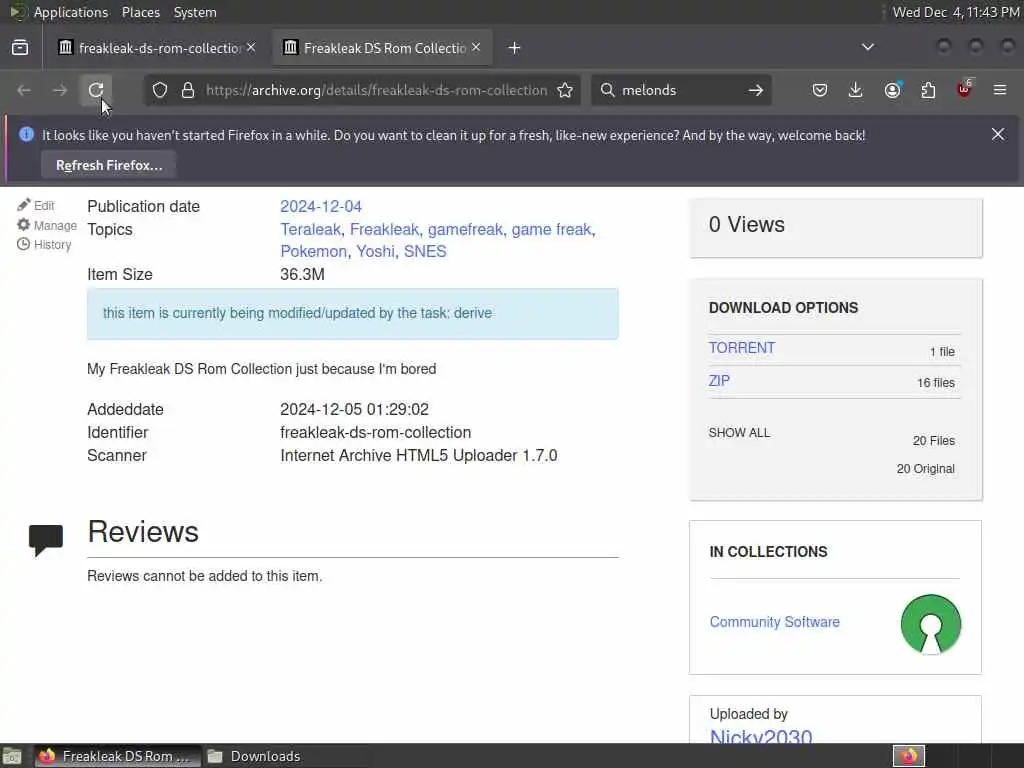Click the Refresh Firefox... button

coord(109,165)
